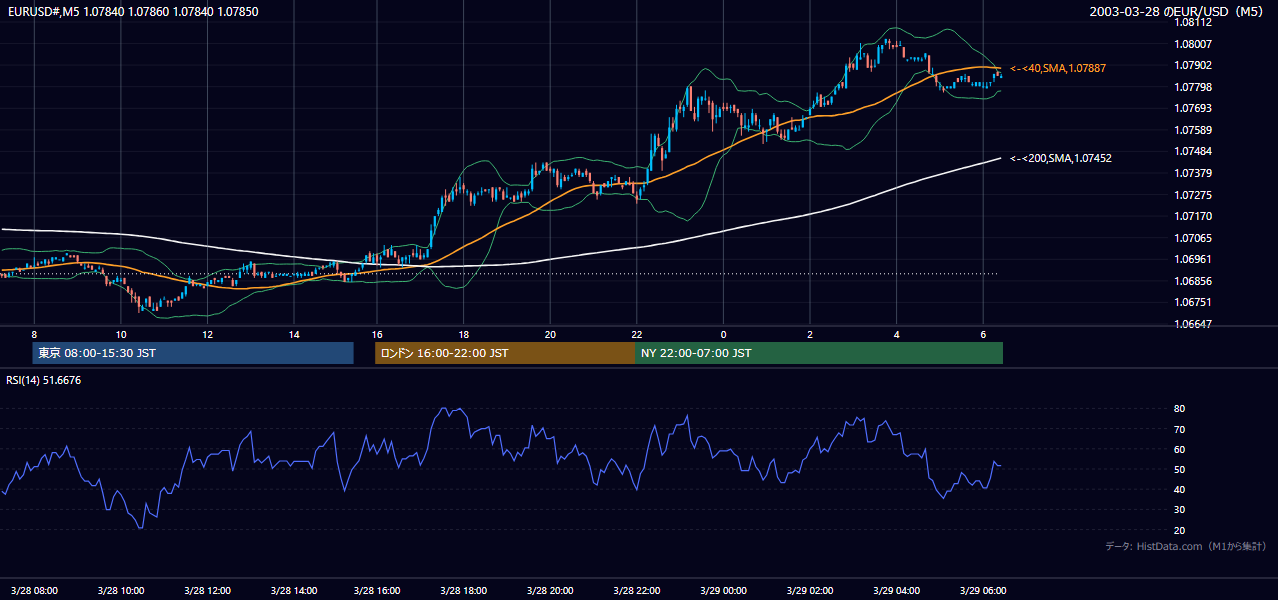Click the bottom date label 3/29 02:00
Image resolution: width=1278 pixels, height=600 pixels.
click(x=809, y=591)
